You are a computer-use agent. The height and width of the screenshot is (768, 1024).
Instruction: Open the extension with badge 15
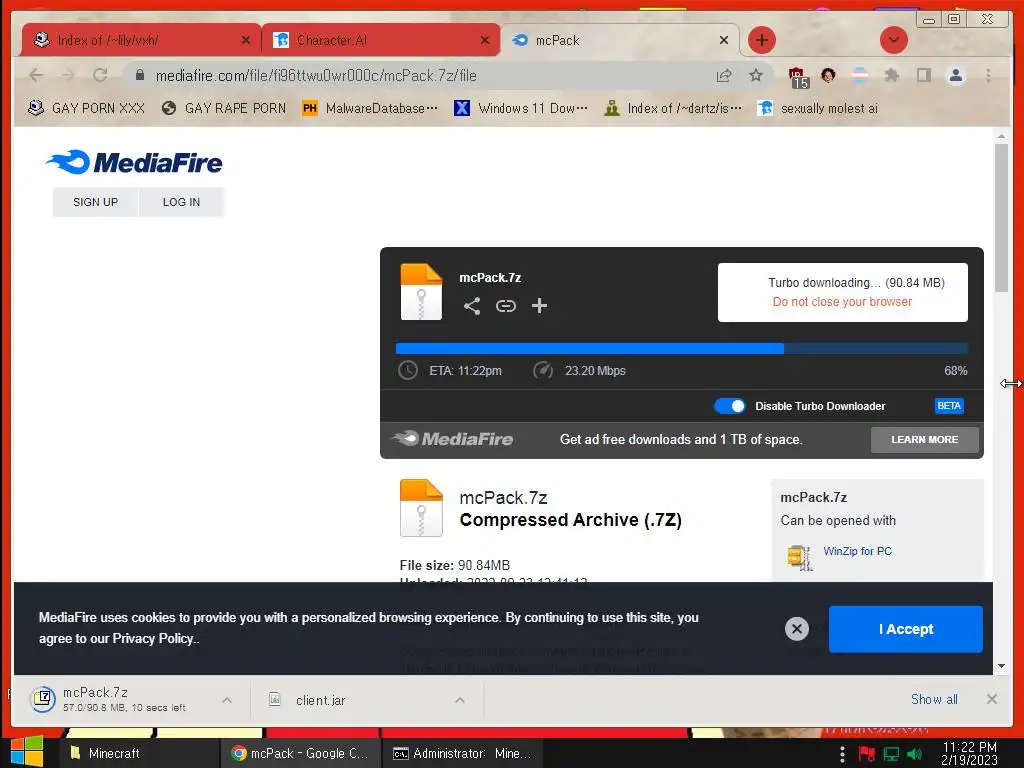point(797,77)
